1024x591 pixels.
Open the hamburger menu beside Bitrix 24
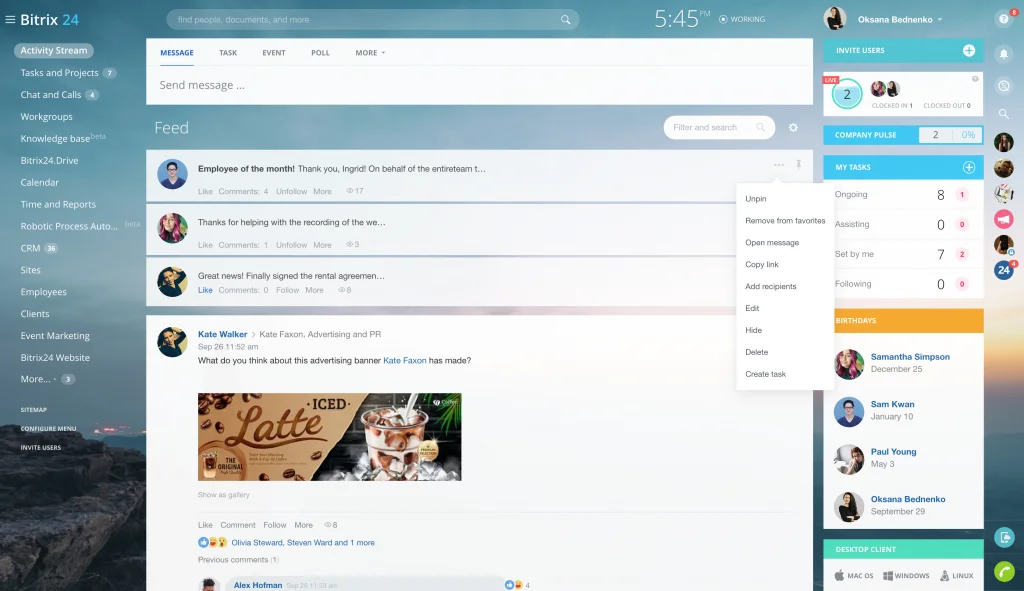click(10, 20)
